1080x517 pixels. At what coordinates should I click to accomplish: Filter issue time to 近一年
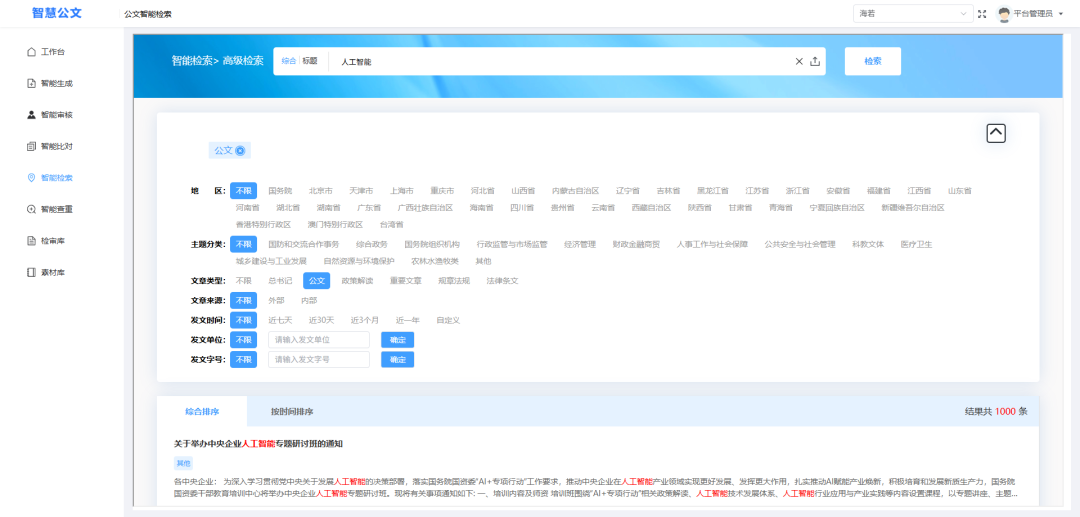point(408,320)
